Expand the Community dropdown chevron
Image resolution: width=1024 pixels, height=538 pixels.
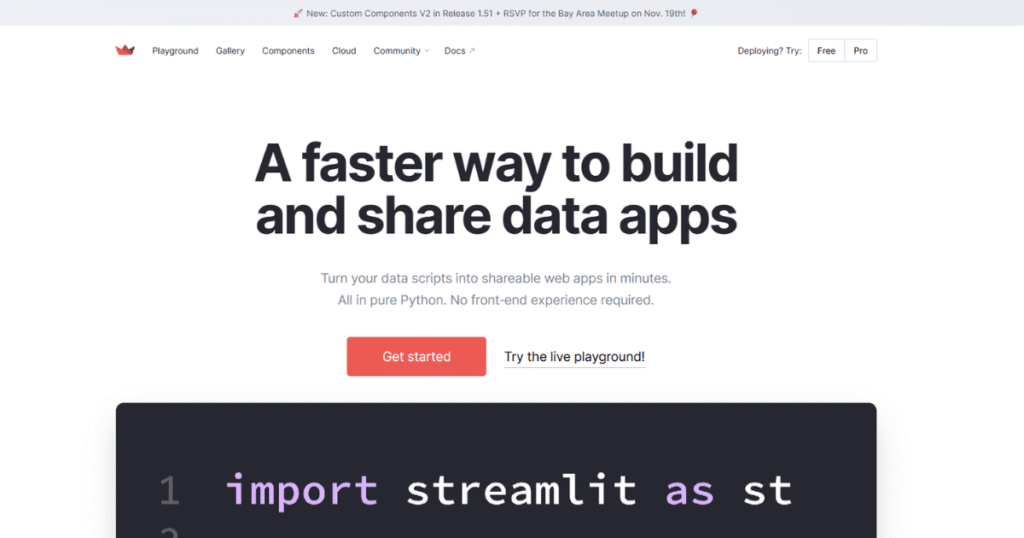[x=427, y=51]
